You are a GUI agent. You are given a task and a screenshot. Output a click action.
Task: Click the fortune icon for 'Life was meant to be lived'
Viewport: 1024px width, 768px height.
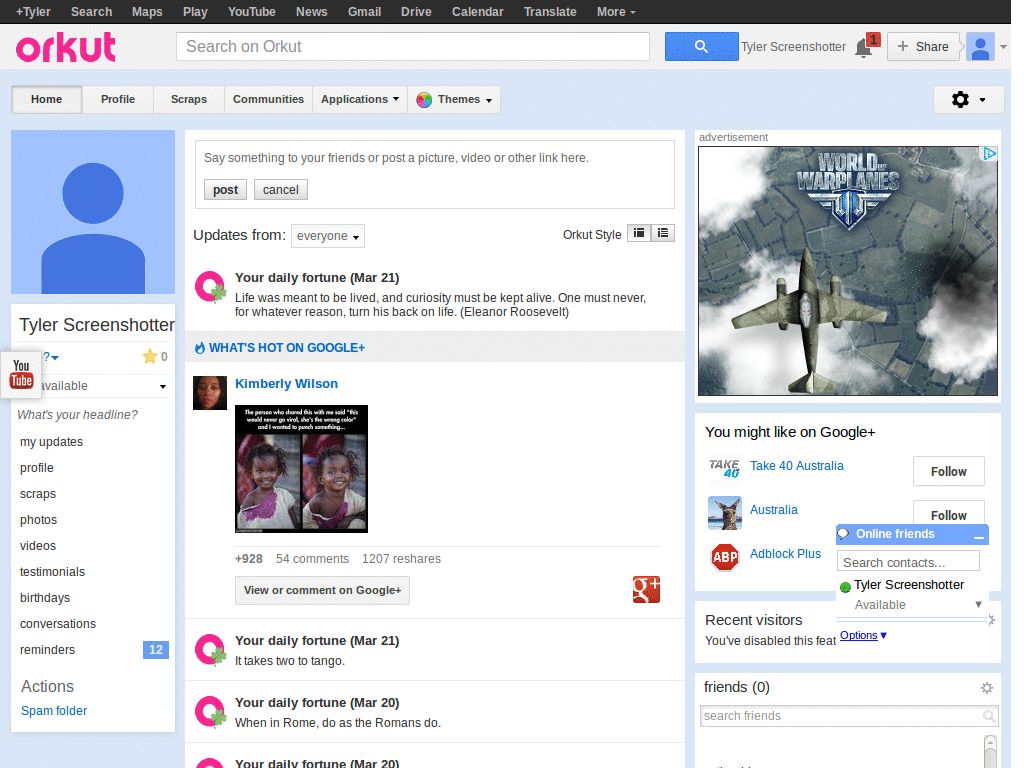[210, 287]
